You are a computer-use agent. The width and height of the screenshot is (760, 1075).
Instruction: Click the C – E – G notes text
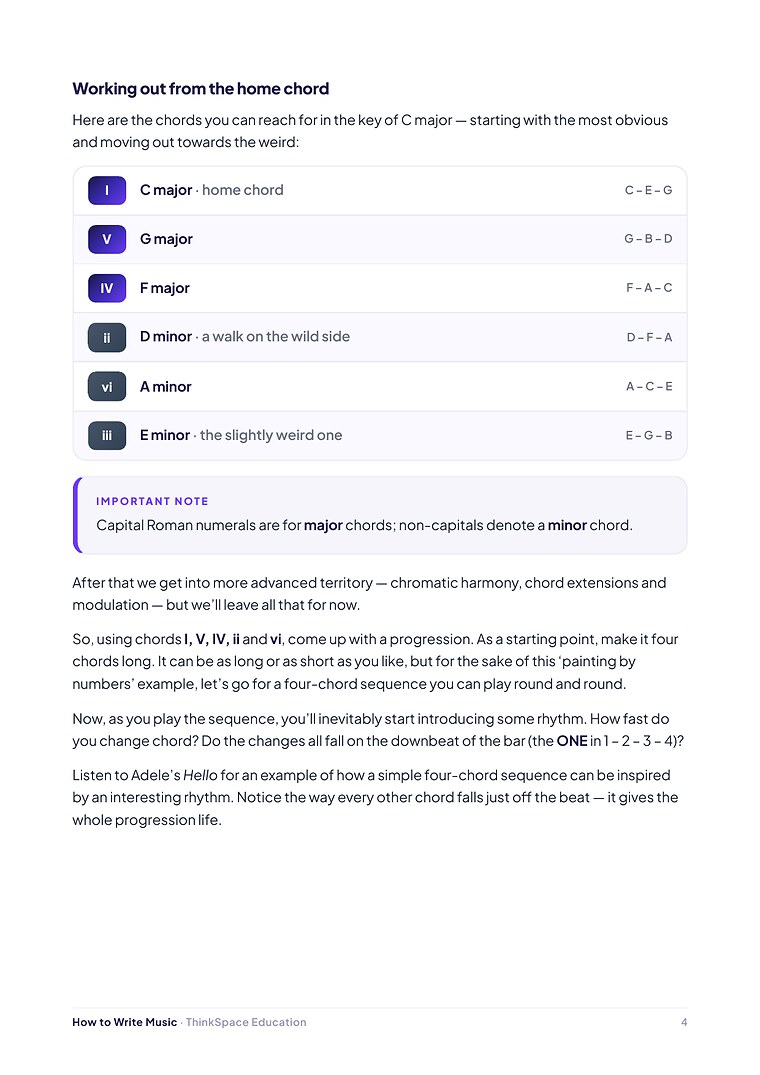click(x=648, y=190)
